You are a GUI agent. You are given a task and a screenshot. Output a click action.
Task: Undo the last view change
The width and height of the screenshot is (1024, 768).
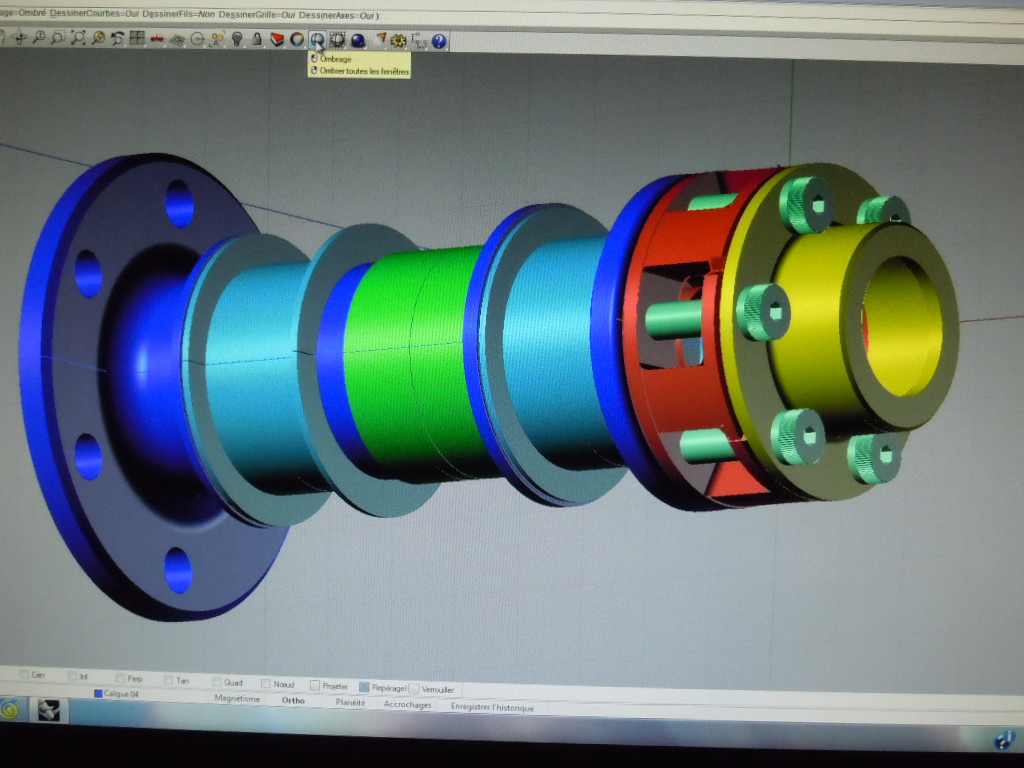(x=118, y=39)
